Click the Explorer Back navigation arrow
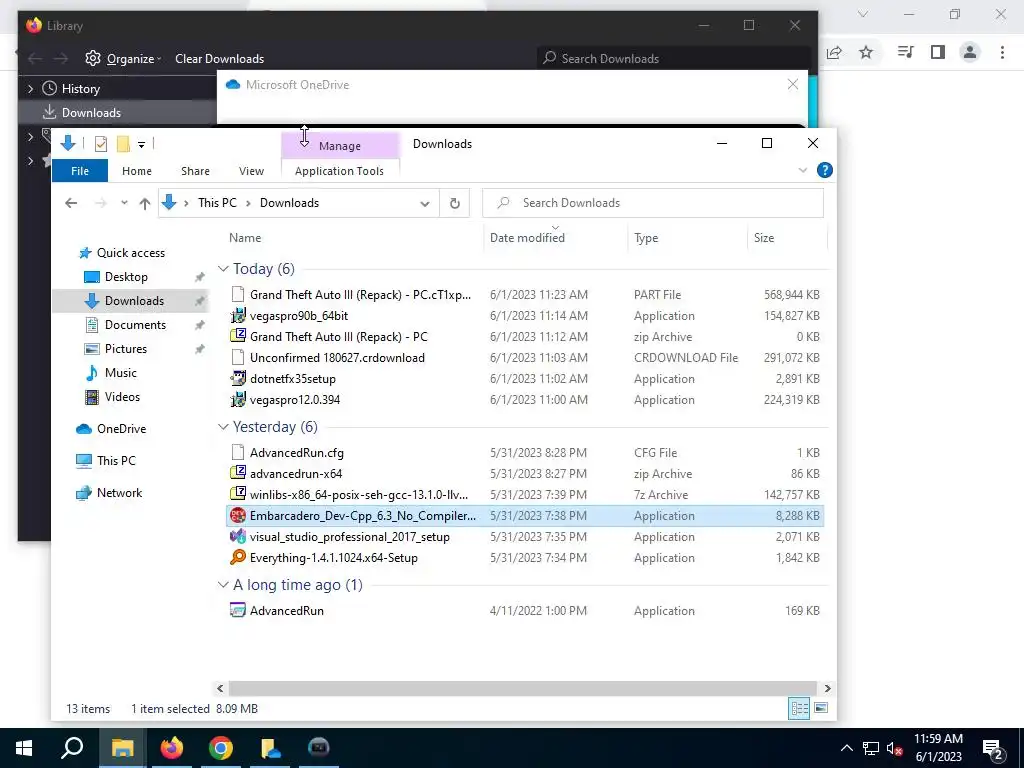Screen dimensions: 1024x768 pos(71,203)
